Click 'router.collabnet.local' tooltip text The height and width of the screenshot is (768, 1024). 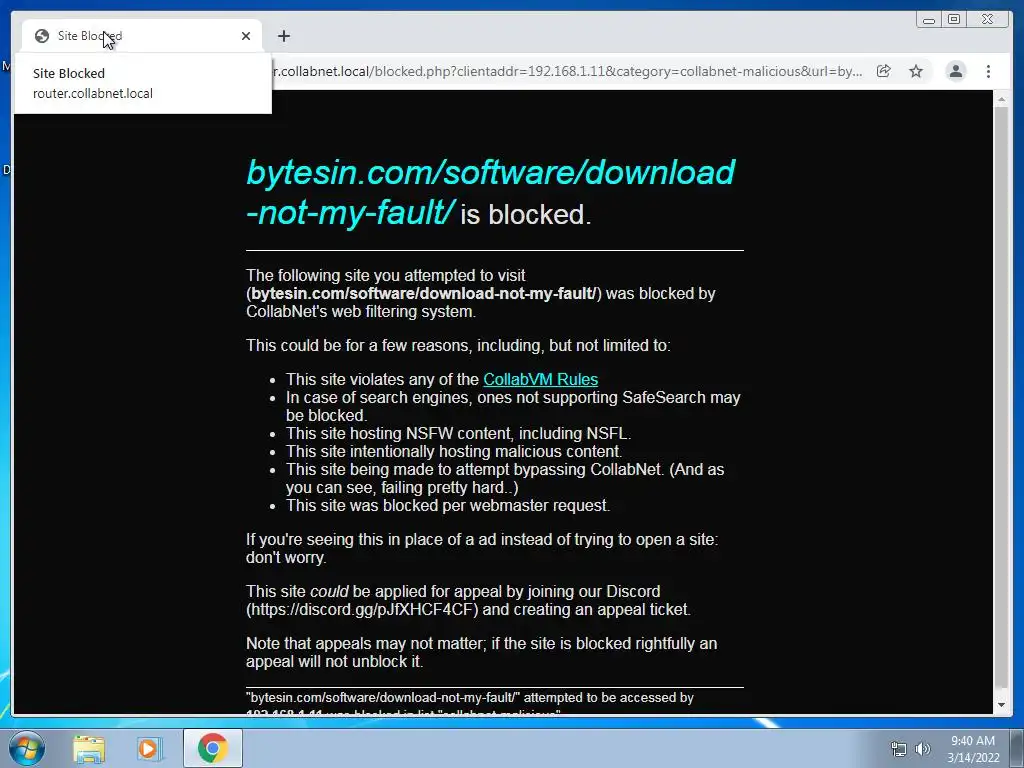pos(93,93)
